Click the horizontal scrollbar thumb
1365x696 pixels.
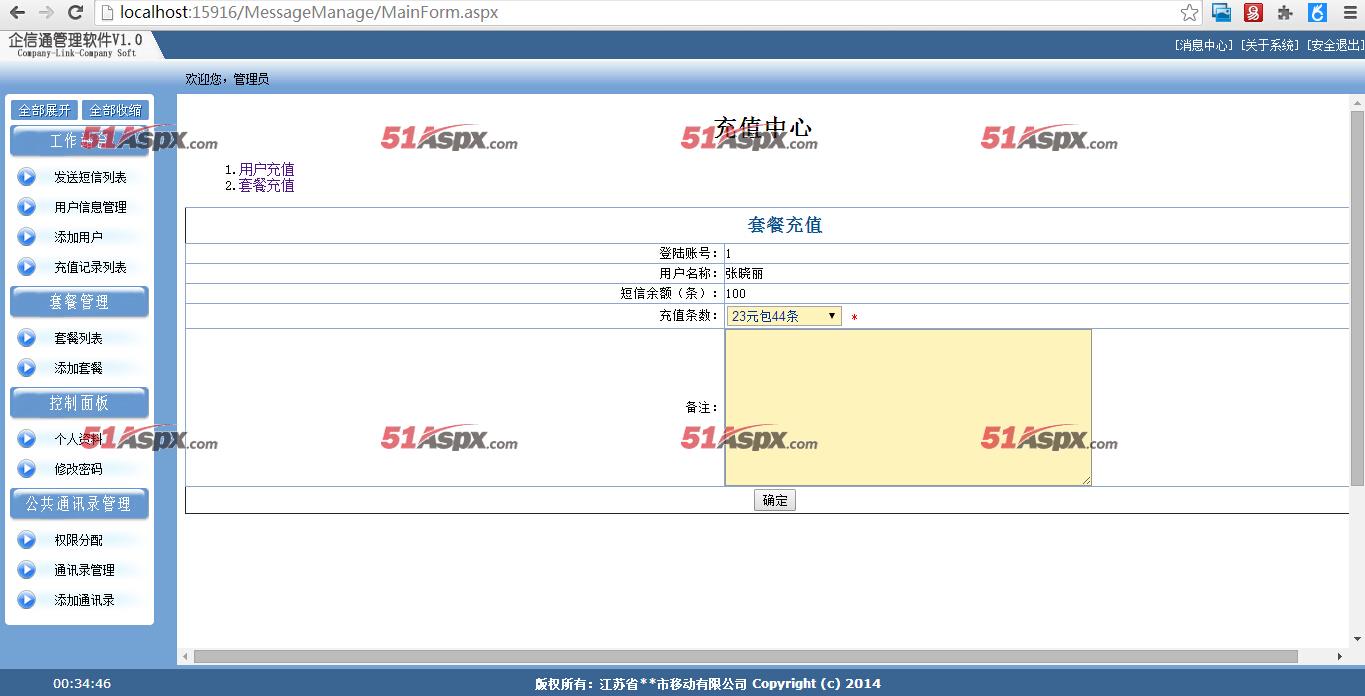click(745, 657)
